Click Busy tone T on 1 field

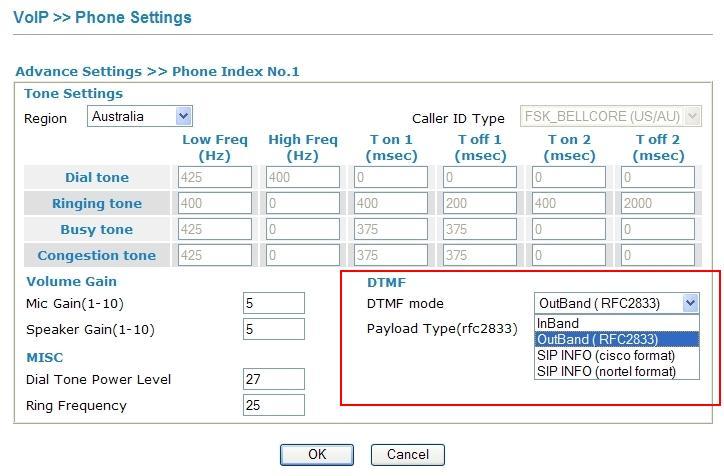click(x=391, y=229)
